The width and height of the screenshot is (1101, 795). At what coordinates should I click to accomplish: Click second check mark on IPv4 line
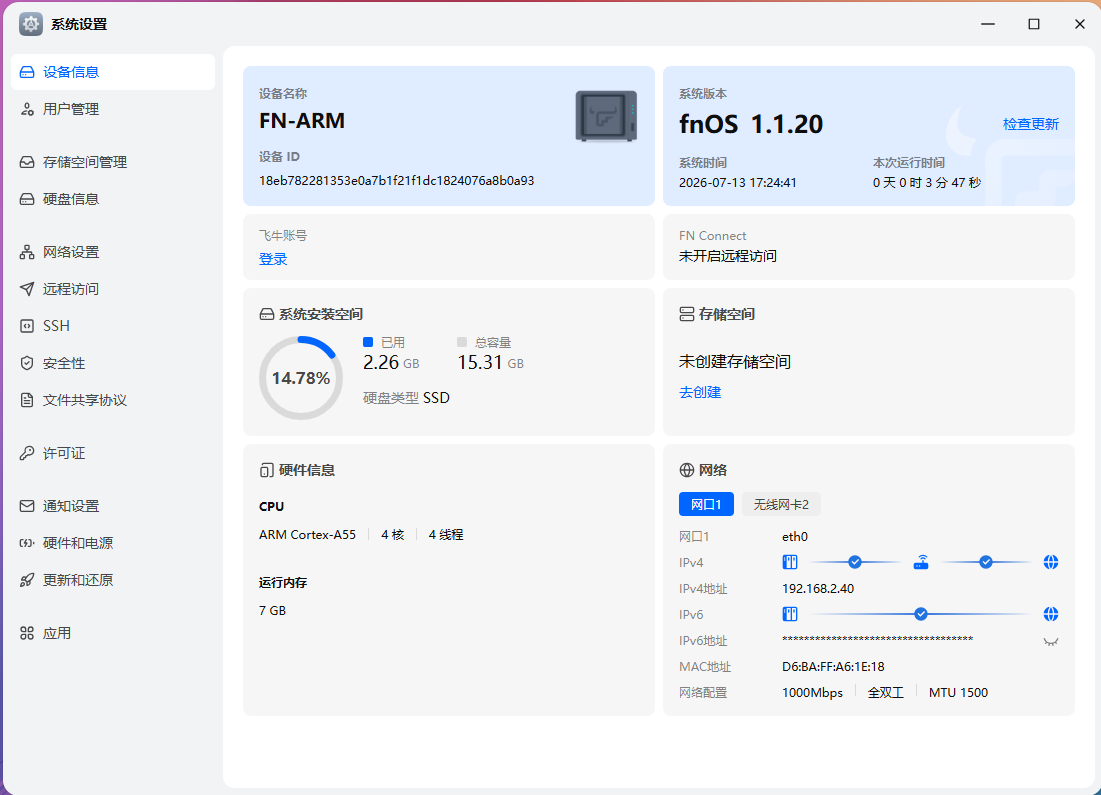pyautogui.click(x=986, y=562)
